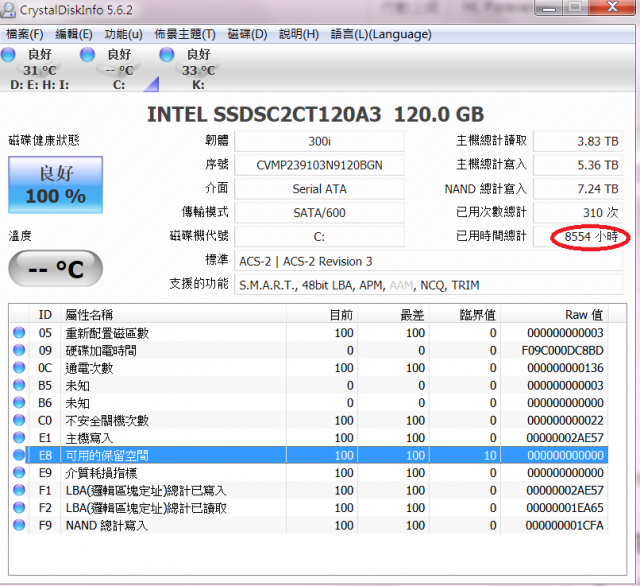Click the status orb of attribute 0C

[19, 368]
